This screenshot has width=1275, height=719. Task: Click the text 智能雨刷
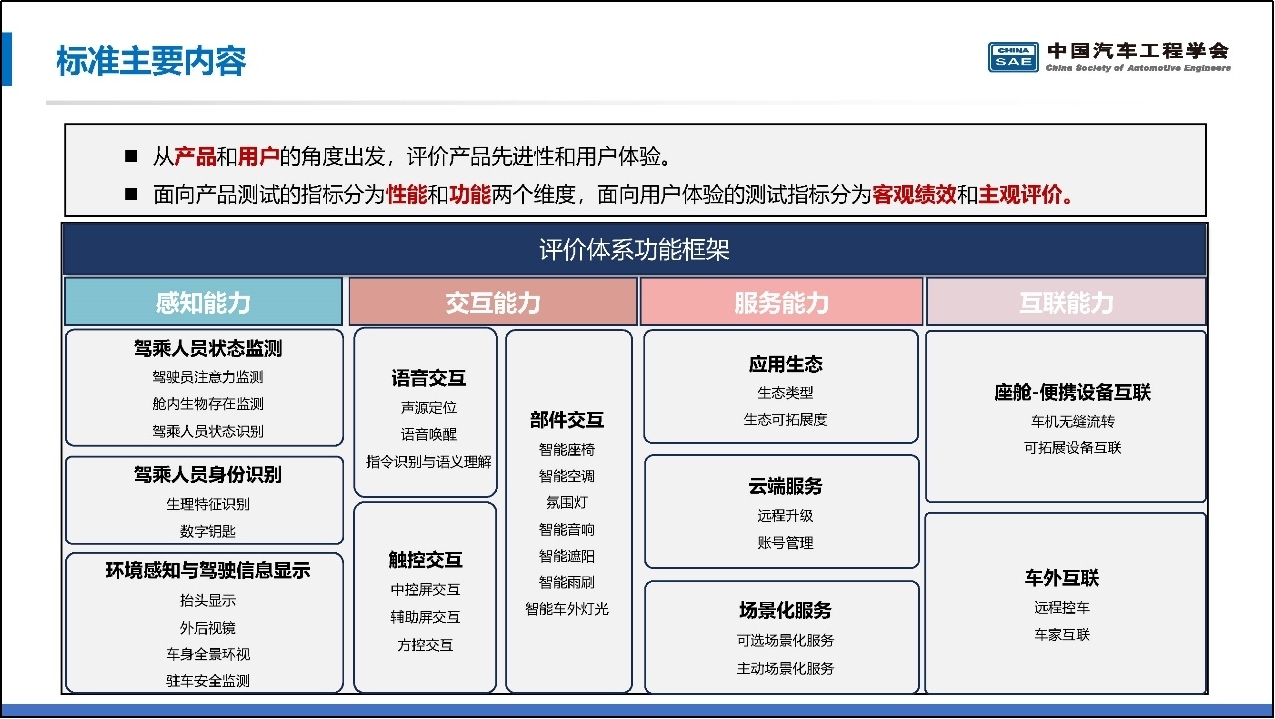[567, 582]
